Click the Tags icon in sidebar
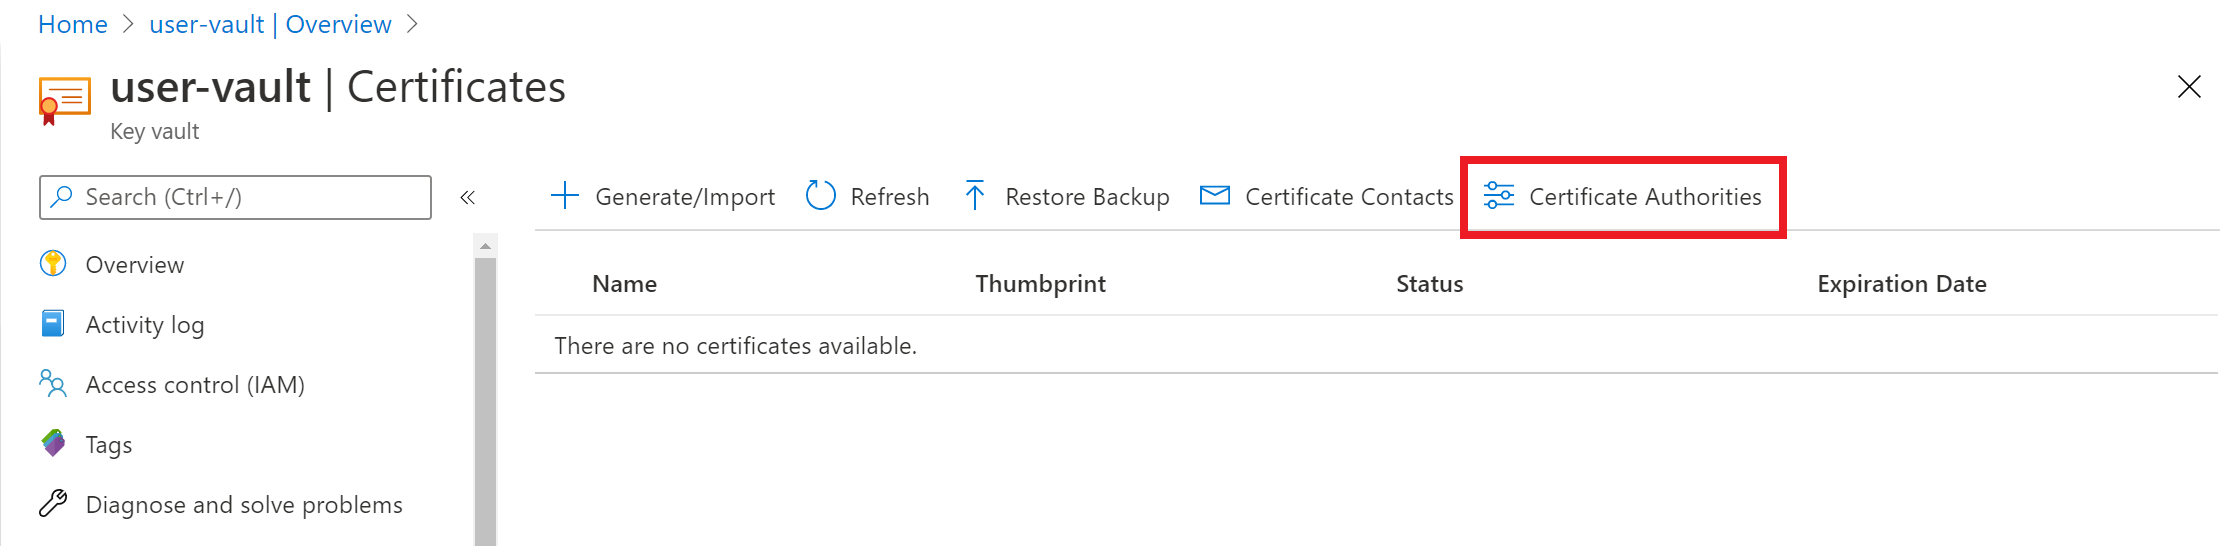The width and height of the screenshot is (2235, 546). (53, 443)
